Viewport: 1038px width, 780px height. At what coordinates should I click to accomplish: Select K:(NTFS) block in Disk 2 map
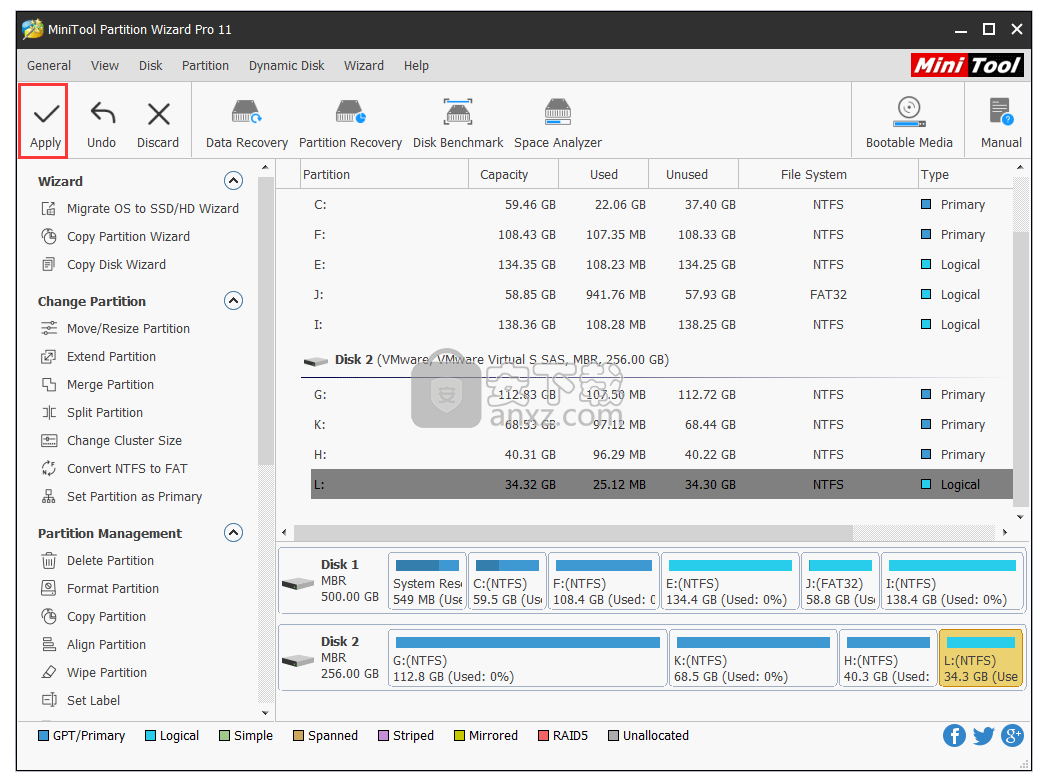753,659
